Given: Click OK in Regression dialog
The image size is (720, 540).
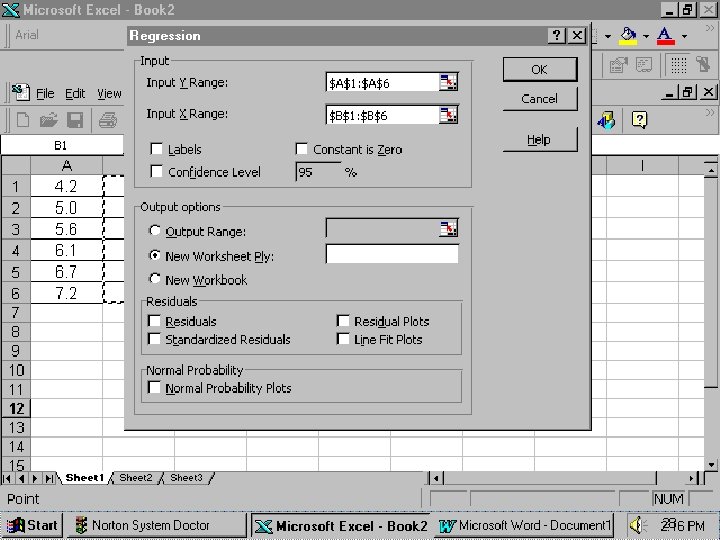Looking at the screenshot, I should [540, 69].
